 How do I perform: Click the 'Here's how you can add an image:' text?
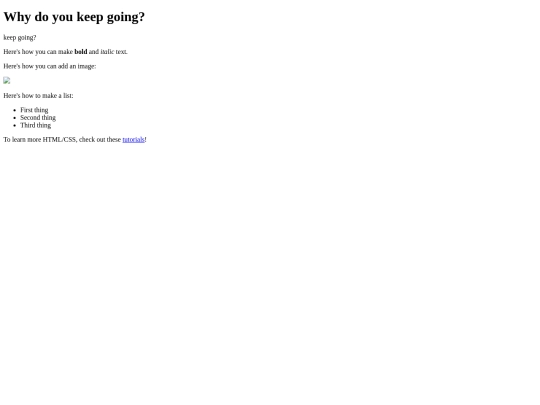point(50,66)
